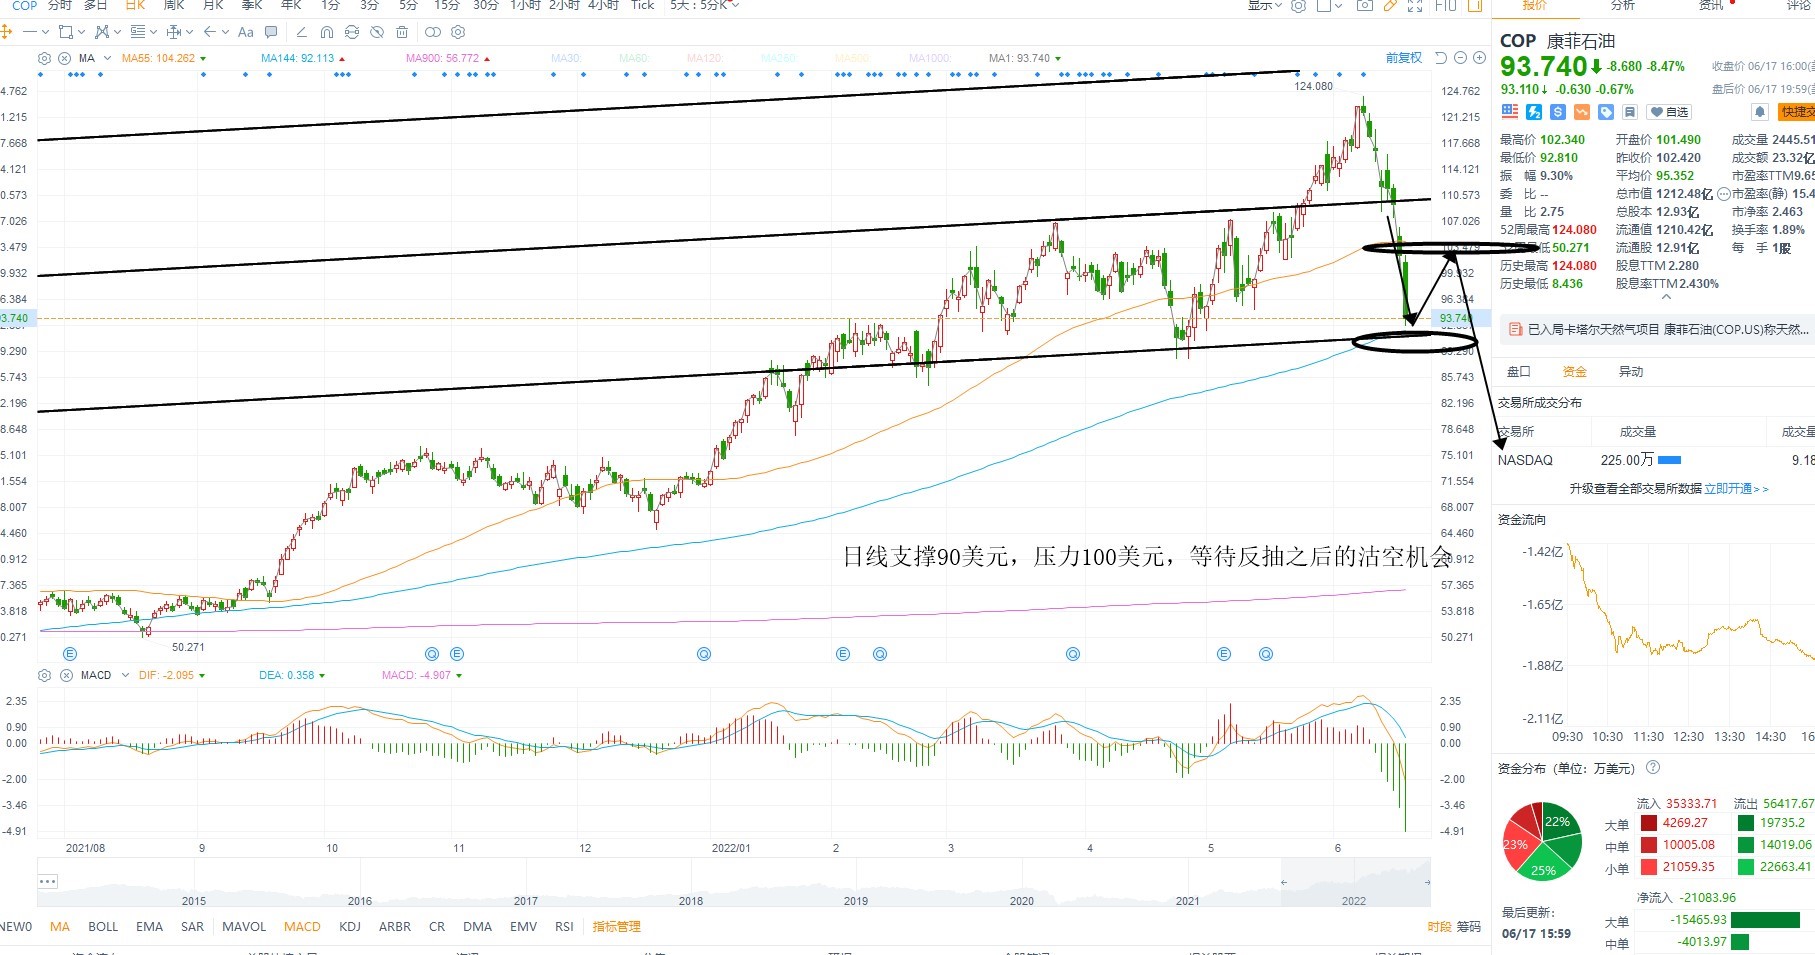
Task: Take a chart screenshot with camera icon
Action: 1364,5
